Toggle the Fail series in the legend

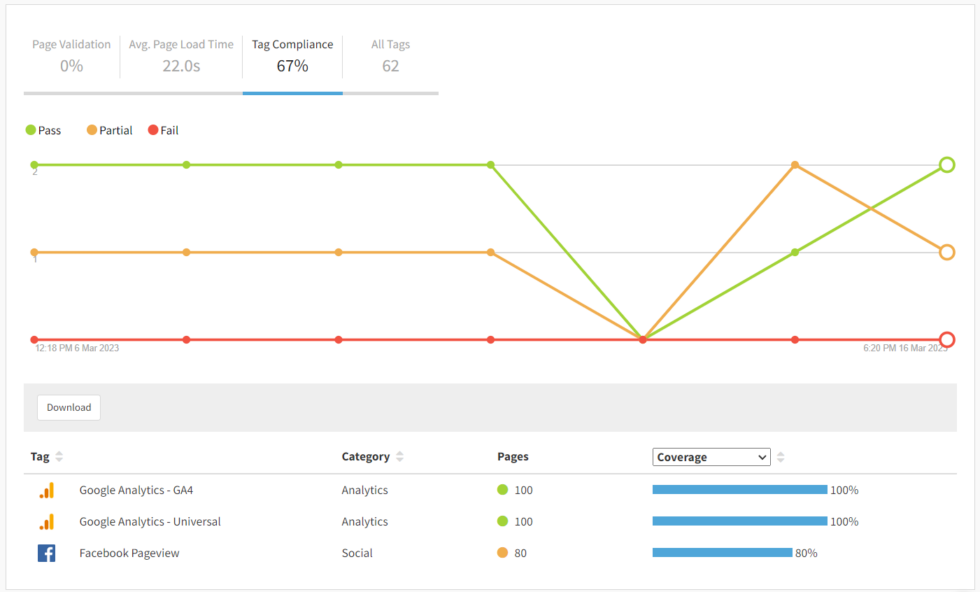click(x=165, y=130)
